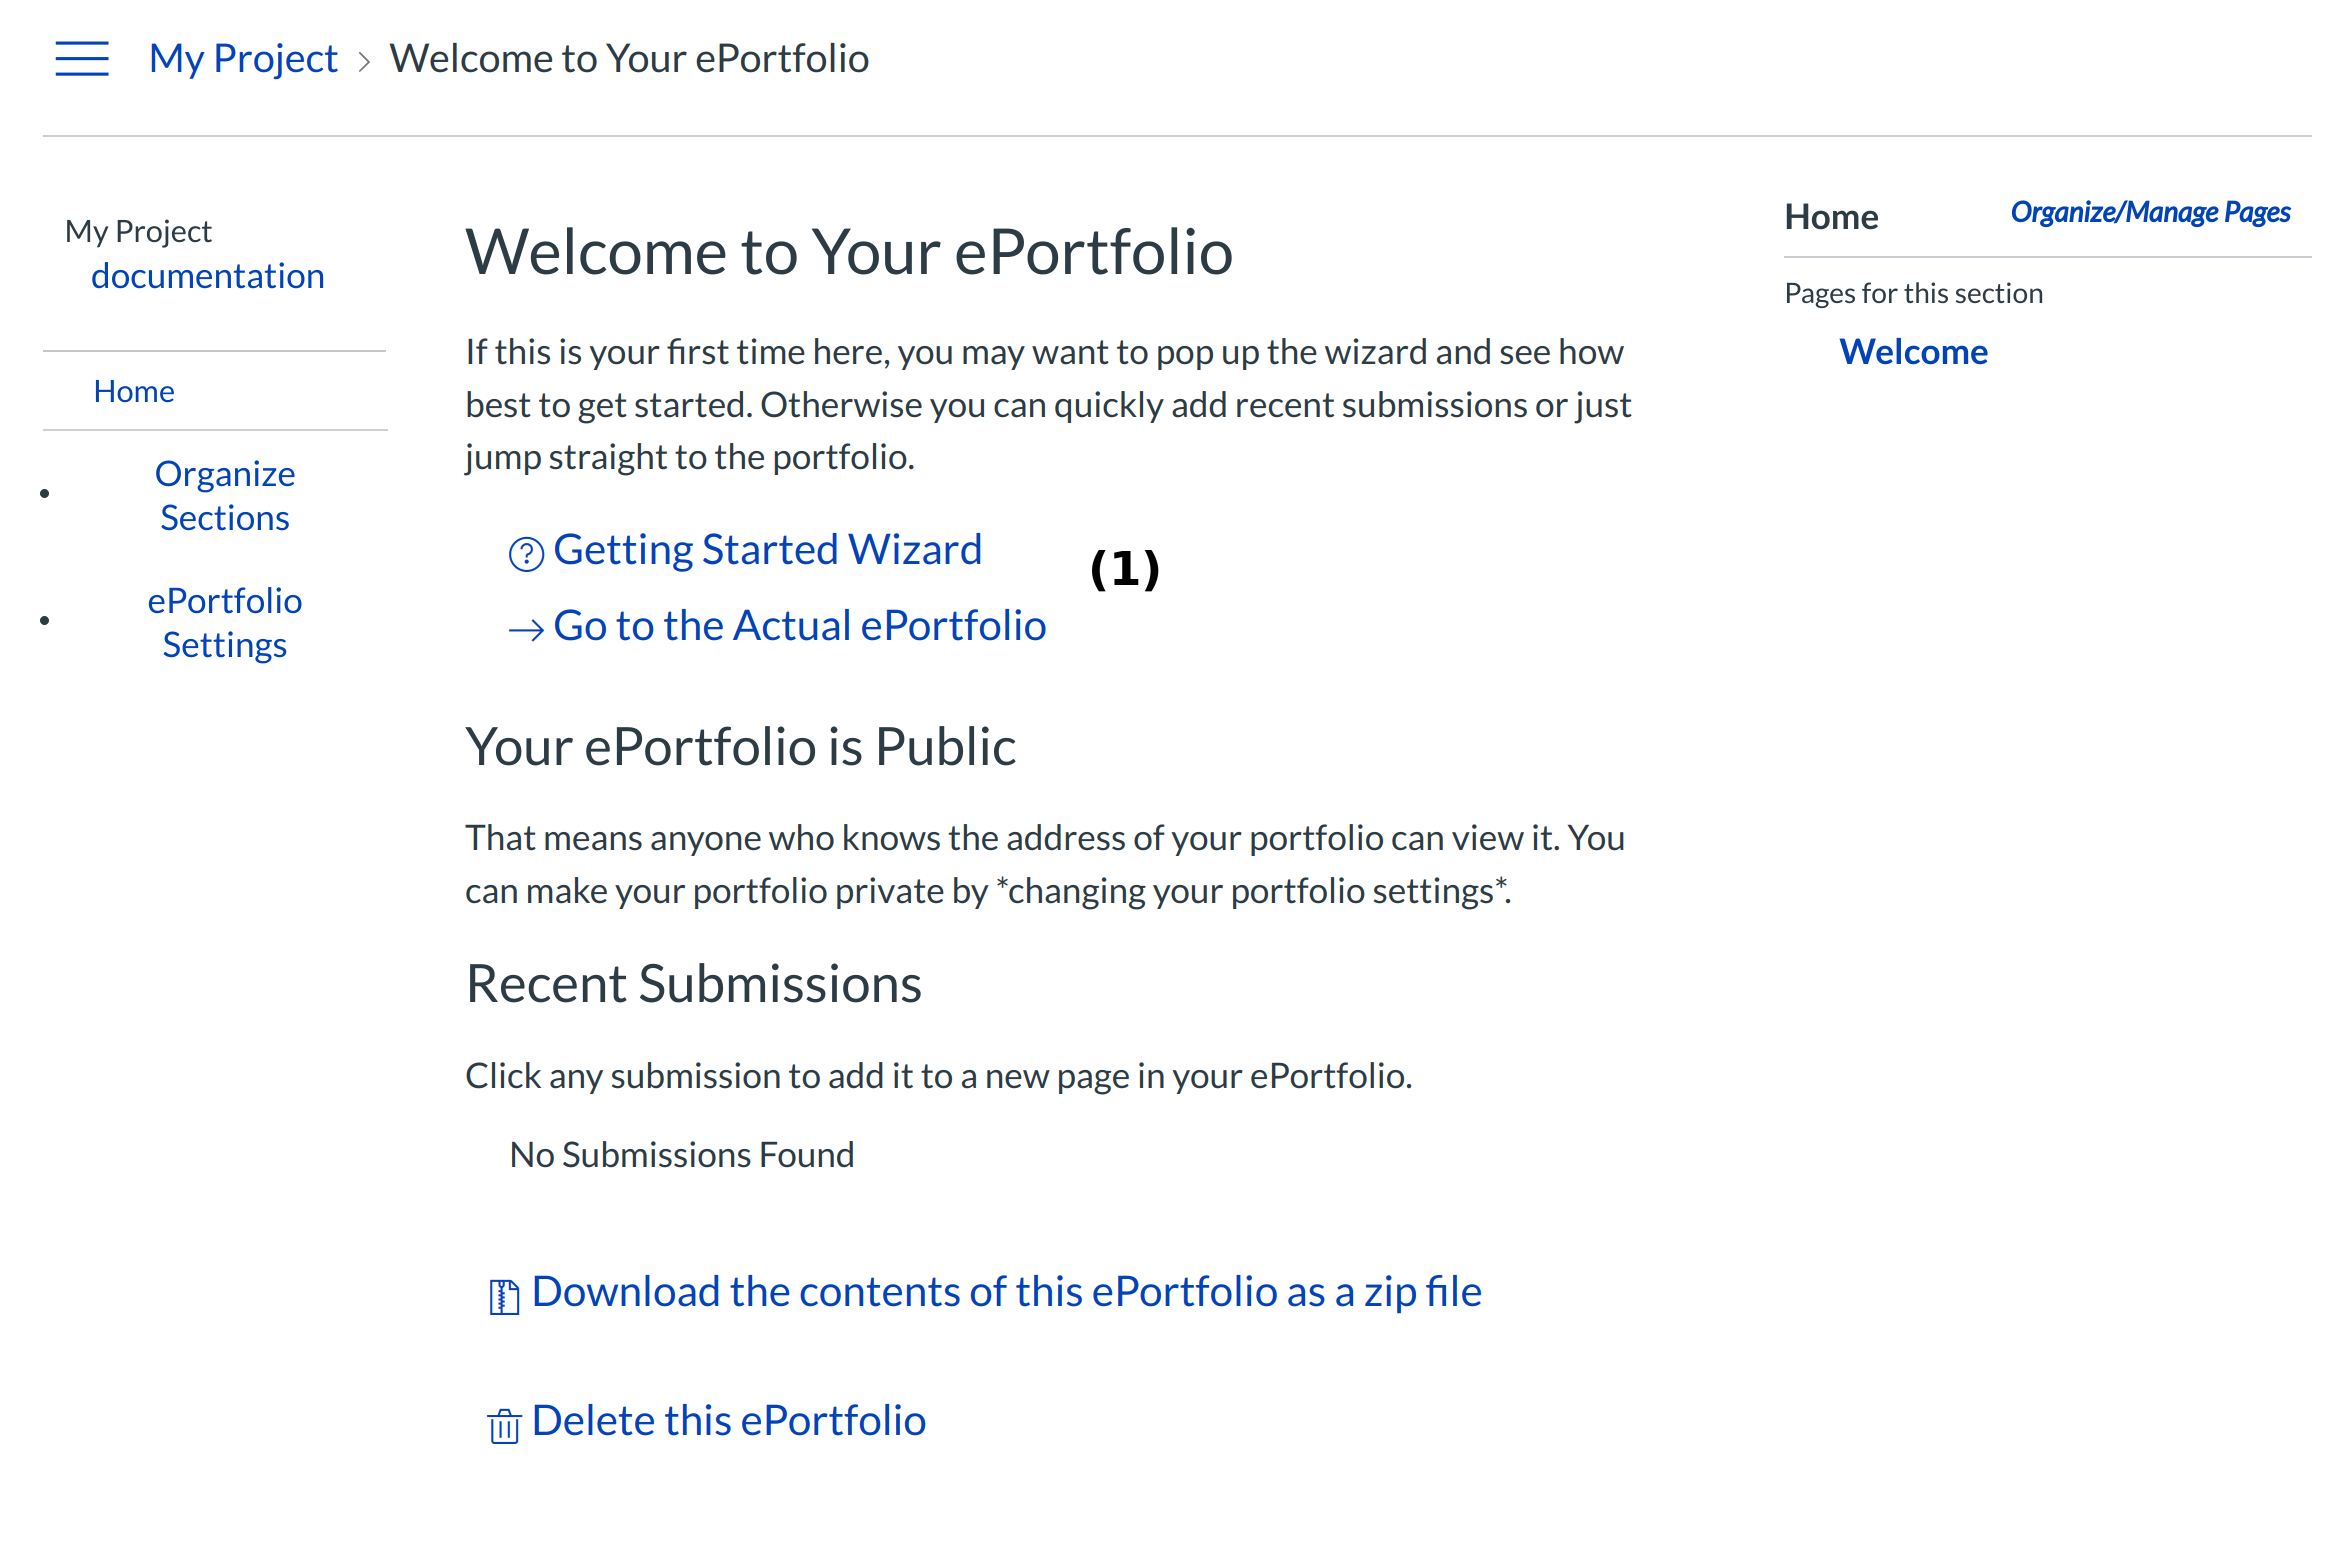Open Organize Sections in sidebar

click(x=225, y=496)
